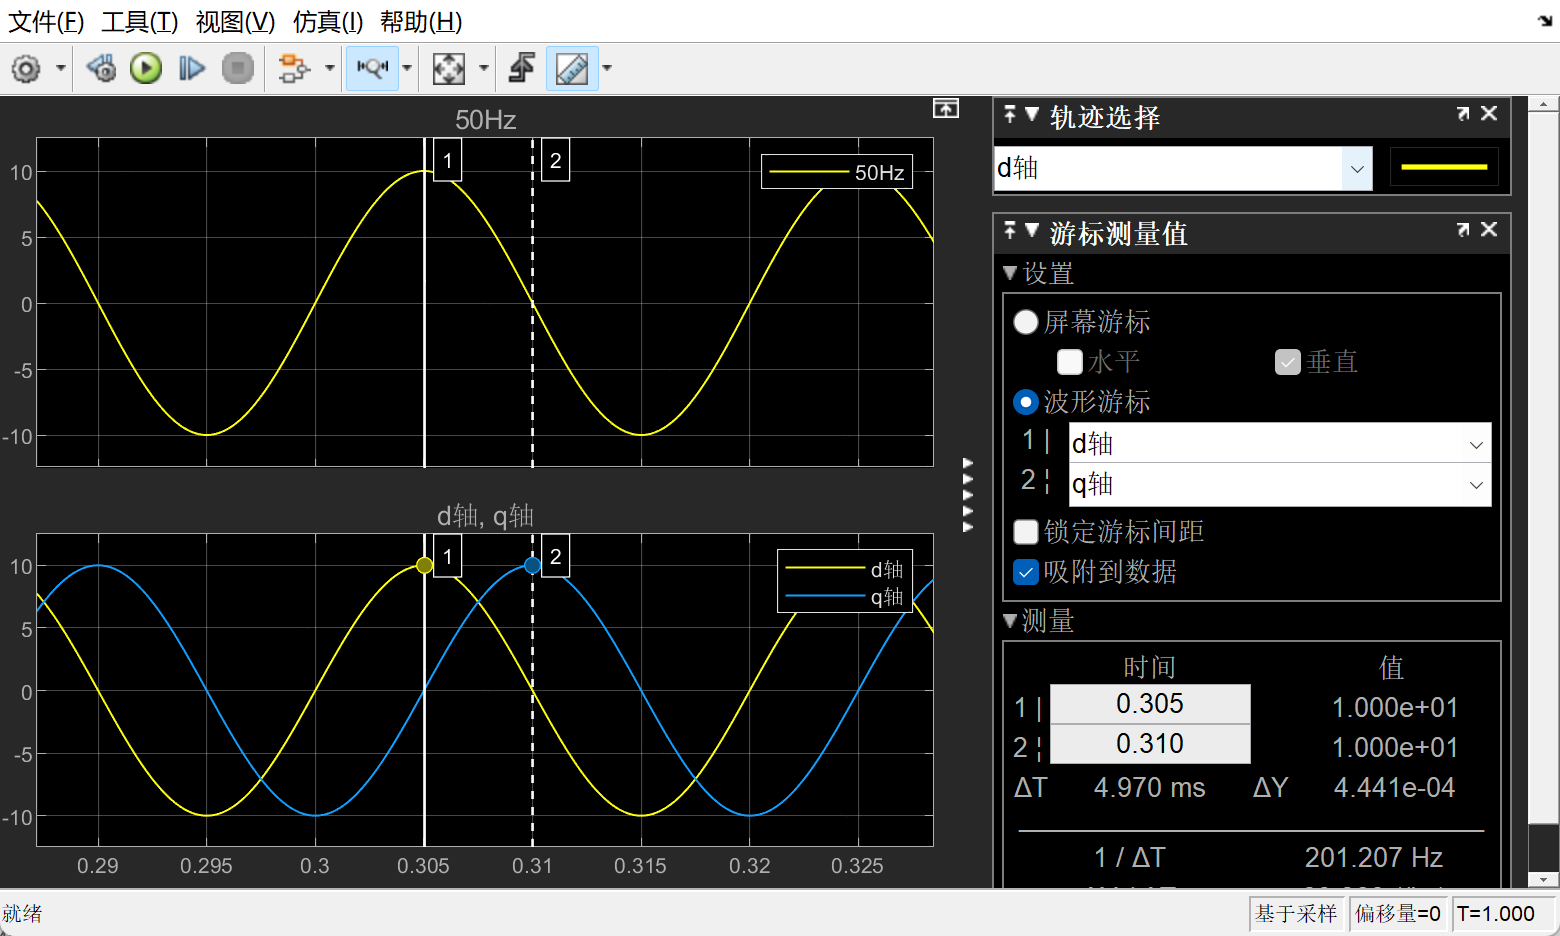Open the 工具(T) menu

pyautogui.click(x=139, y=21)
